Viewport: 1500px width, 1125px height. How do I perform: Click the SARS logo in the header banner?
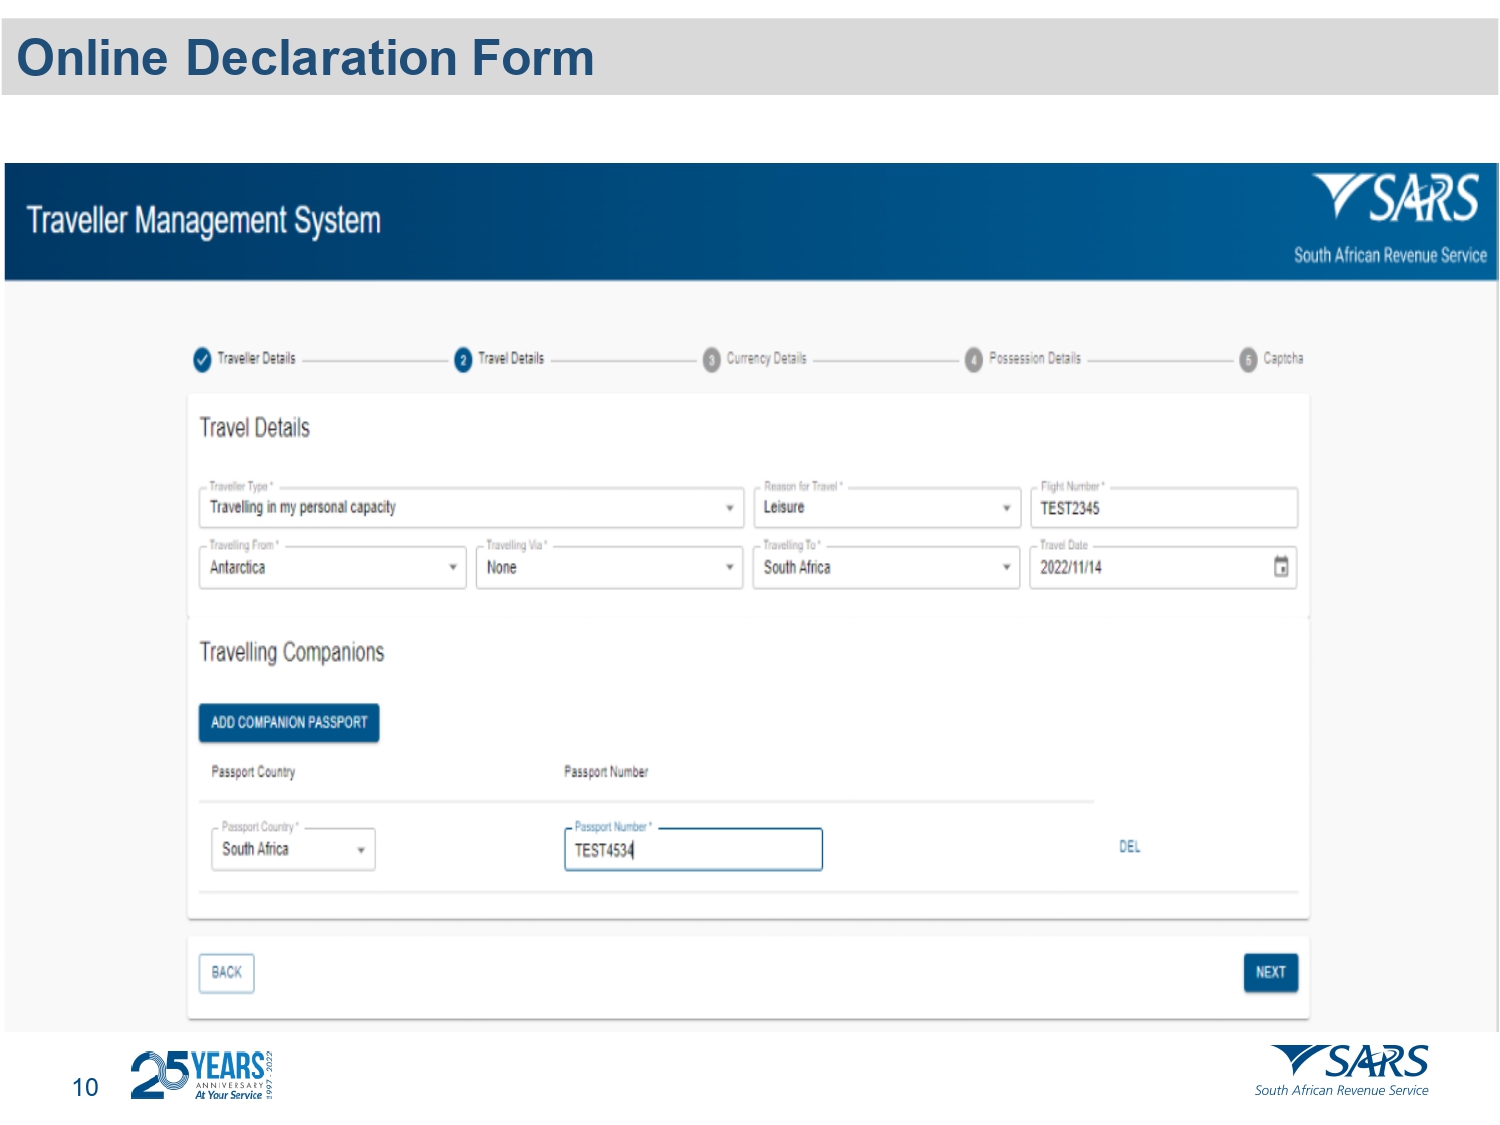pos(1397,199)
